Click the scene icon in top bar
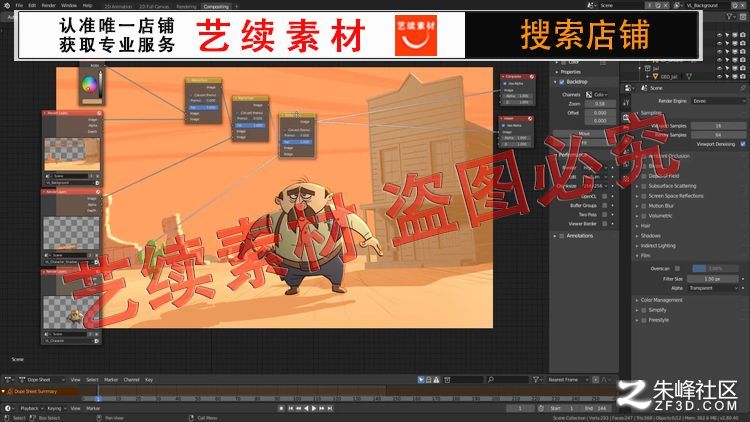 coord(592,5)
